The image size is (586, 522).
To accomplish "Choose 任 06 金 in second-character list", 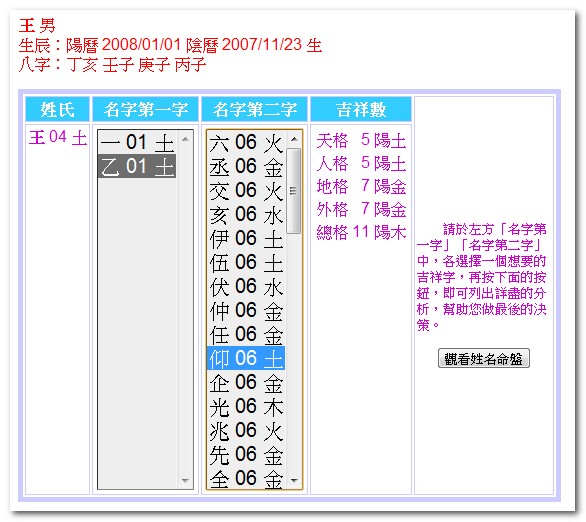I will click(x=247, y=334).
